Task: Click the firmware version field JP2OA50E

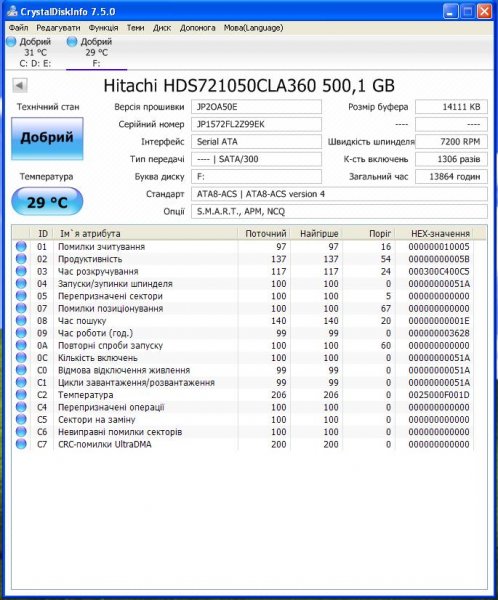Action: point(256,107)
